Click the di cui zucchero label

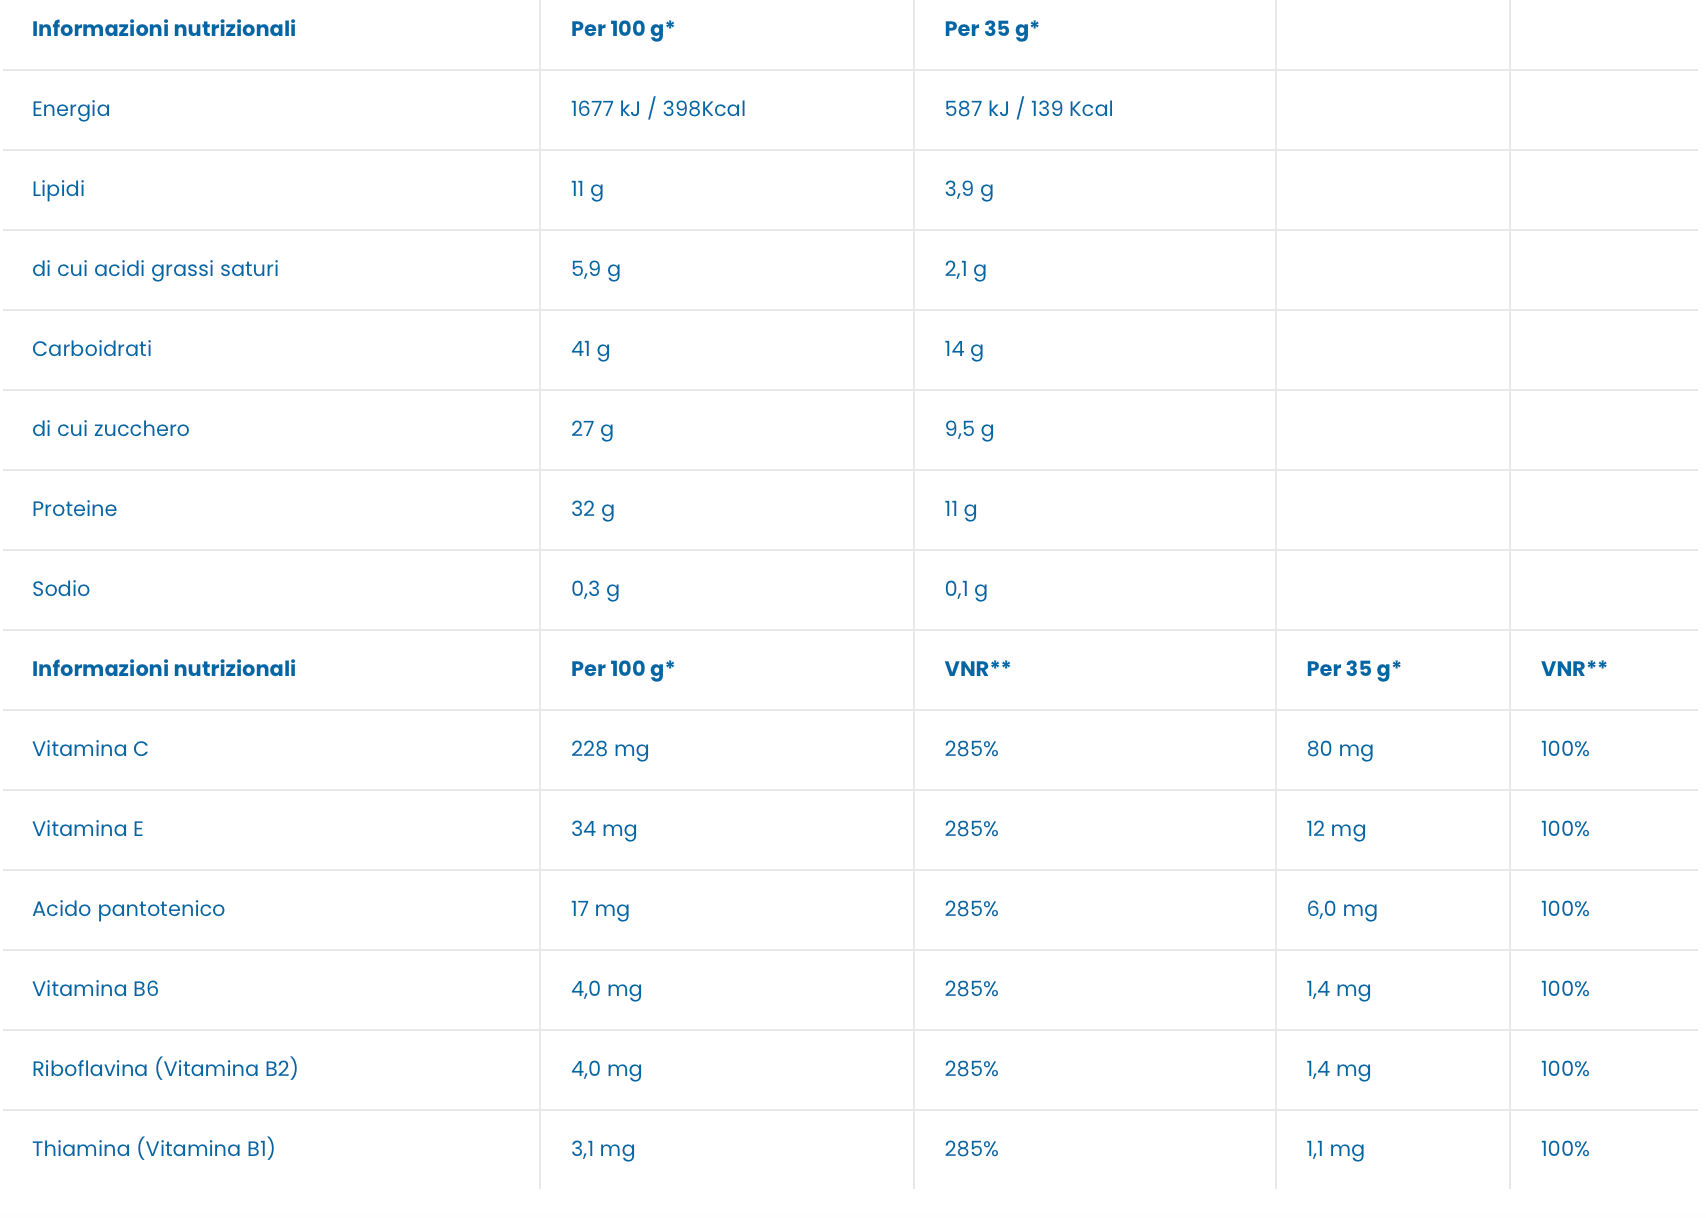point(110,429)
